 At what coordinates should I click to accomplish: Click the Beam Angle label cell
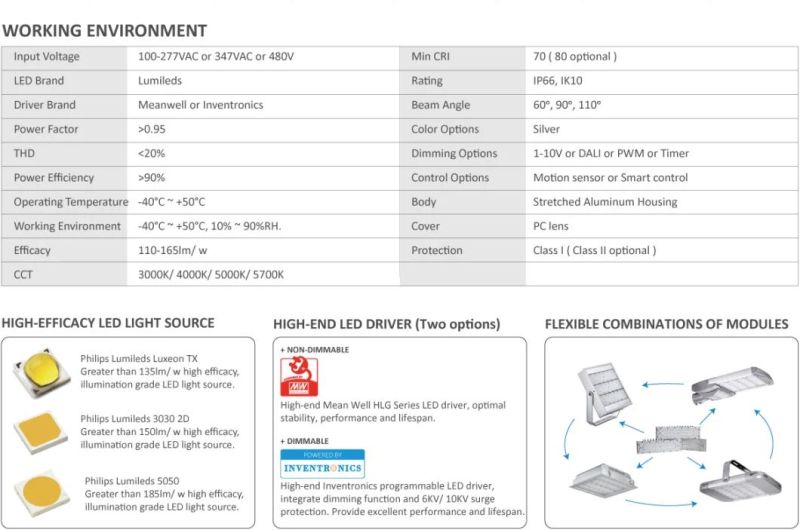click(463, 106)
